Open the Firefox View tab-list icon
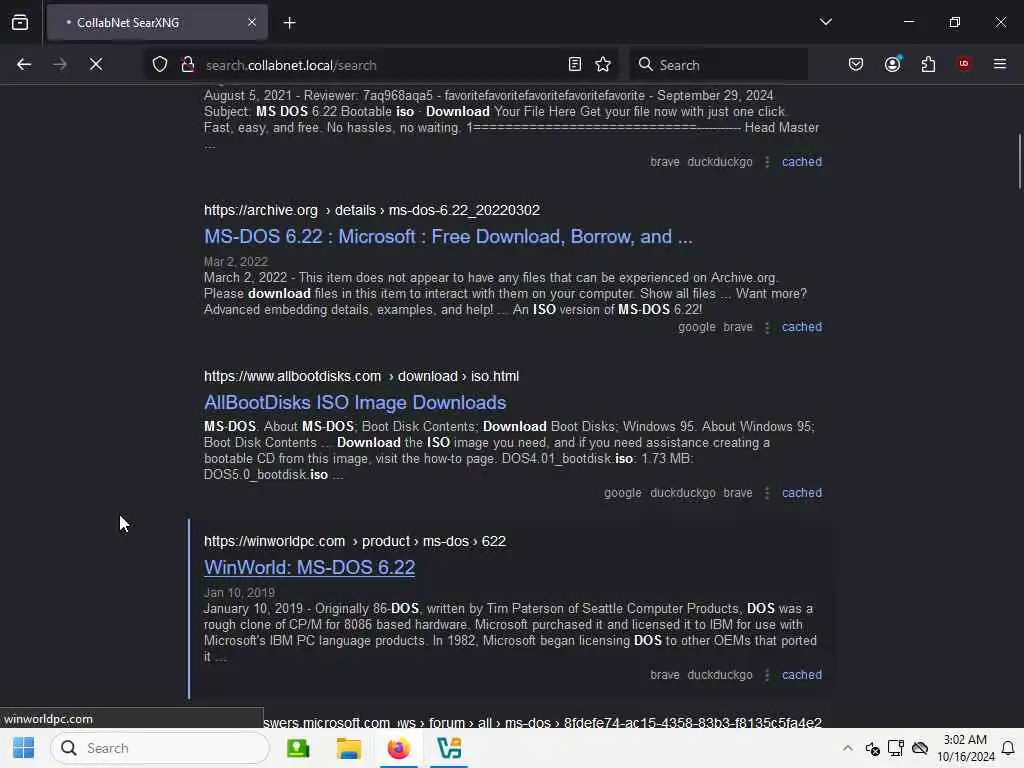Viewport: 1024px width, 768px height. point(20,22)
